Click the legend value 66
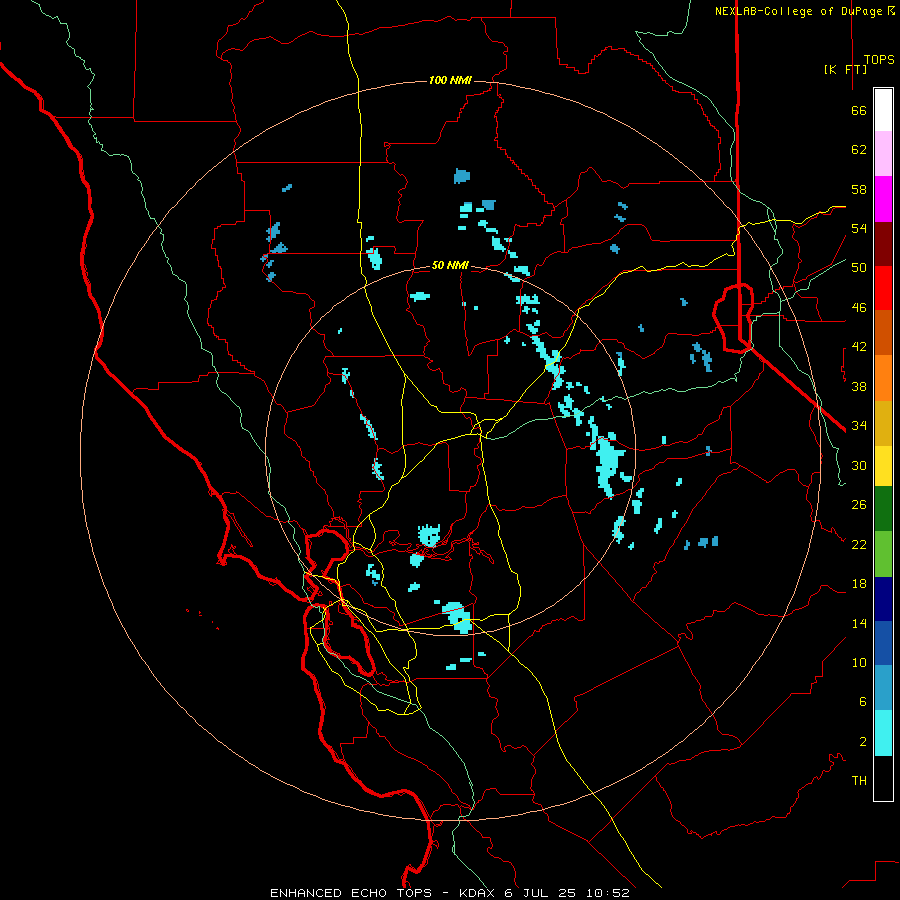The width and height of the screenshot is (900, 900). 859,111
